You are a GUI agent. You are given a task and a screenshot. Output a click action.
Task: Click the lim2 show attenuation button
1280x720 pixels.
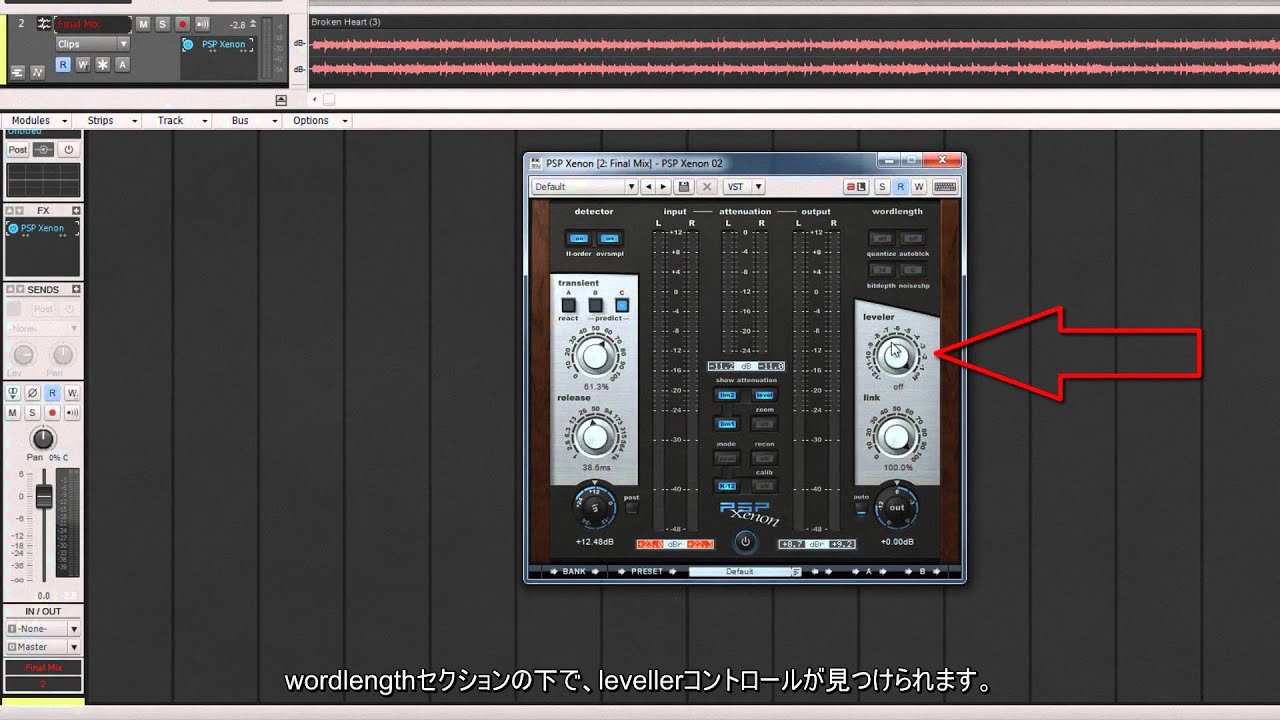[x=727, y=395]
